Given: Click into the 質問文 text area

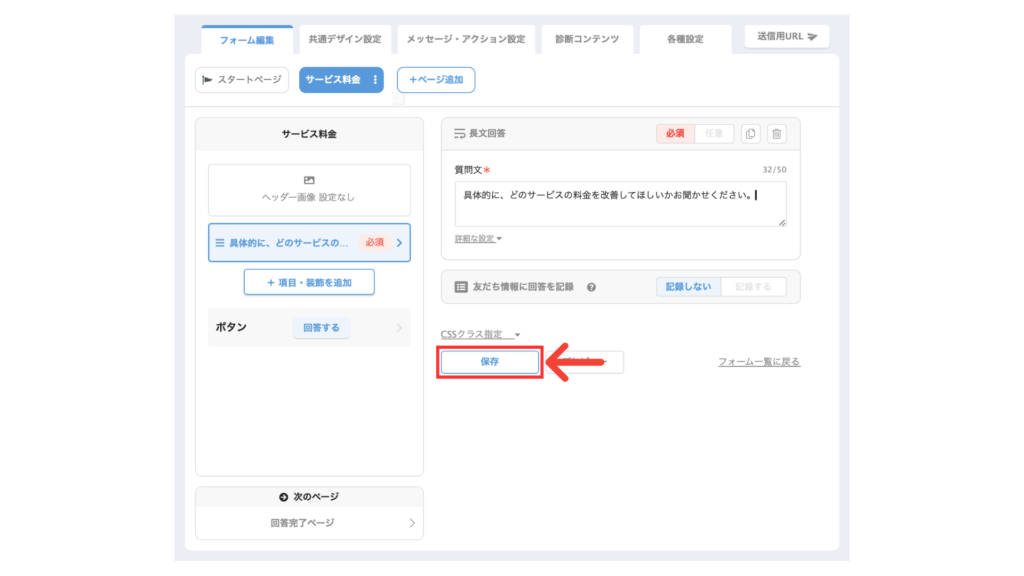Looking at the screenshot, I should click(620, 203).
